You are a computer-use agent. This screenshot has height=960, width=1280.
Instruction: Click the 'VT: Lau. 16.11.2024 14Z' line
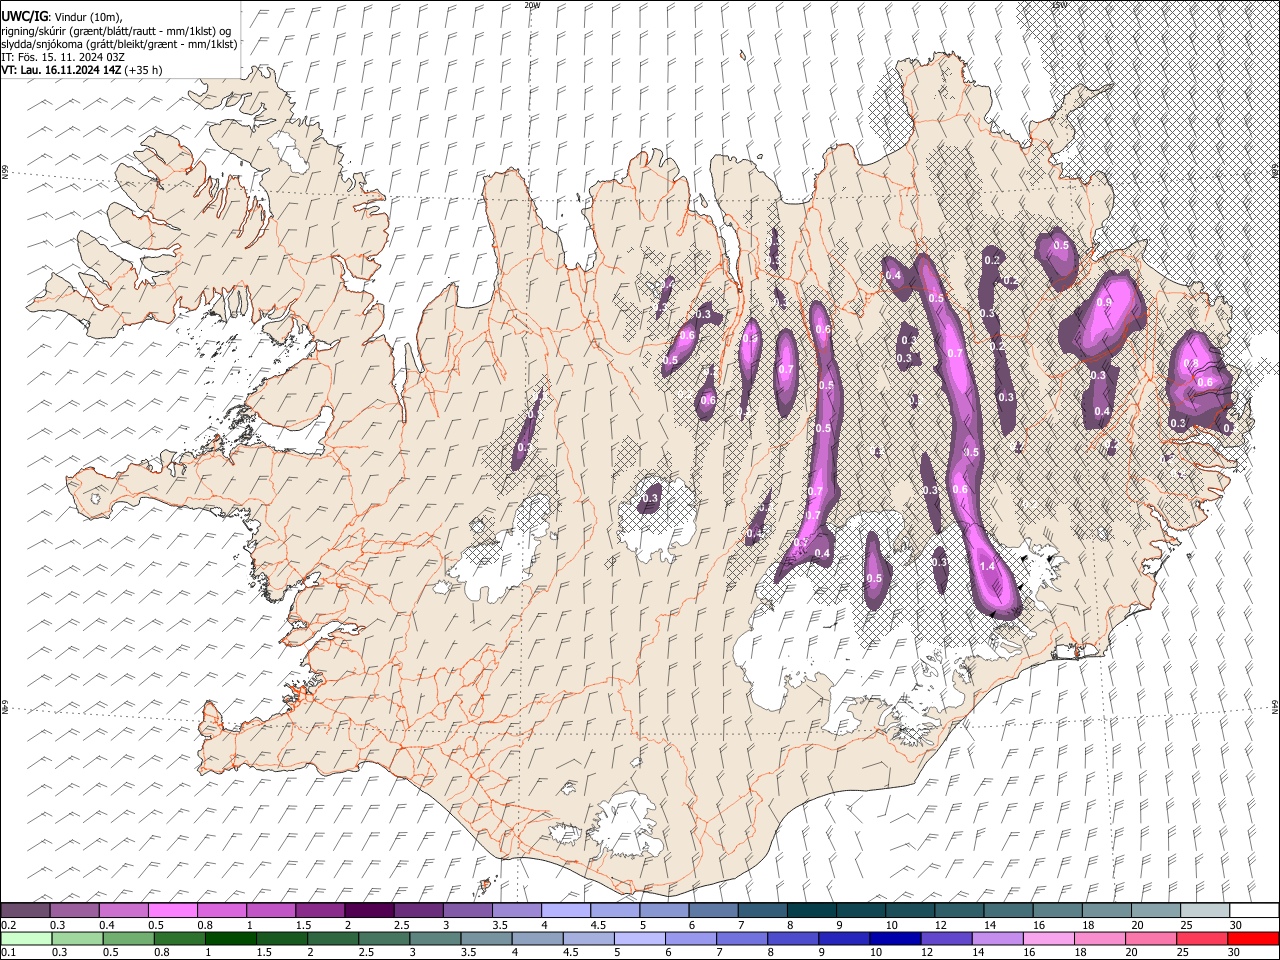62,70
